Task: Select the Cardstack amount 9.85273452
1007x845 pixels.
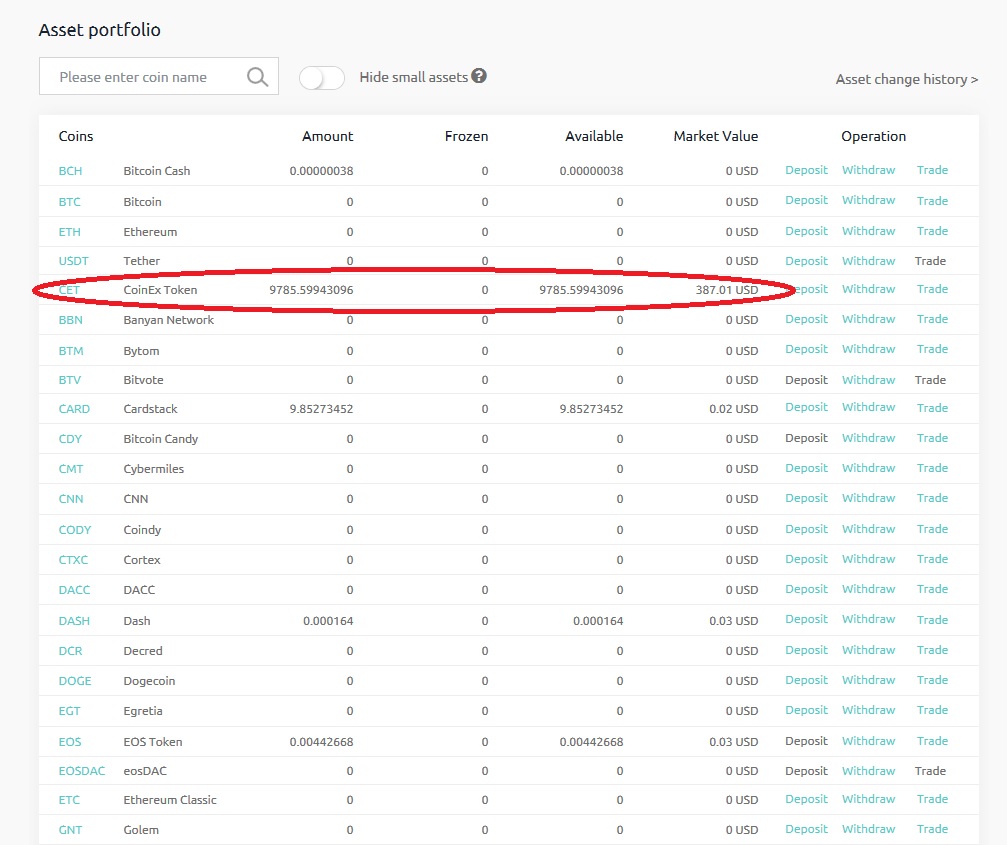Action: 321,409
